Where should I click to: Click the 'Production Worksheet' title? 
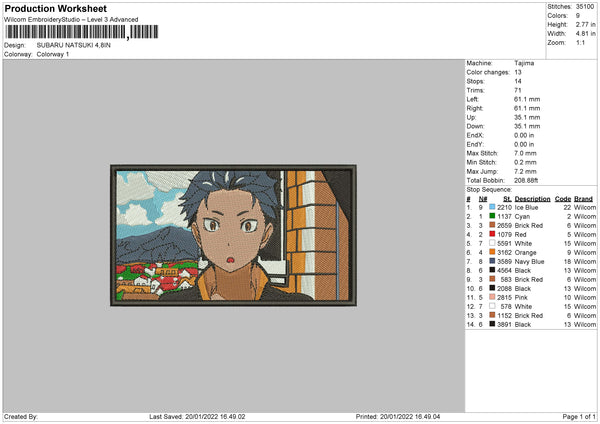(x=56, y=8)
